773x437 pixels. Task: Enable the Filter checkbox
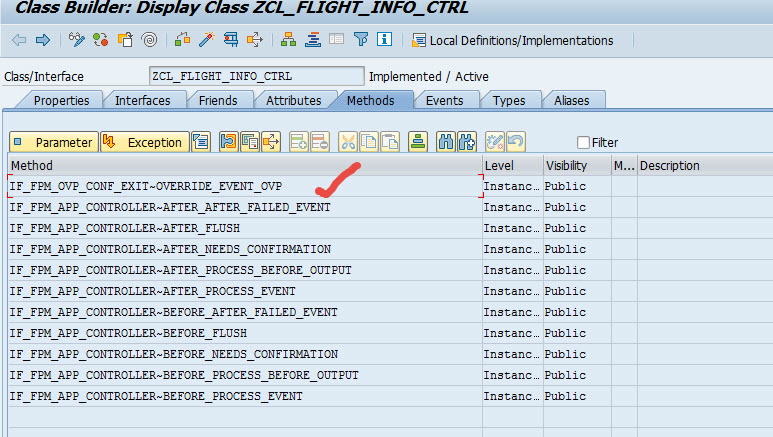pos(583,143)
